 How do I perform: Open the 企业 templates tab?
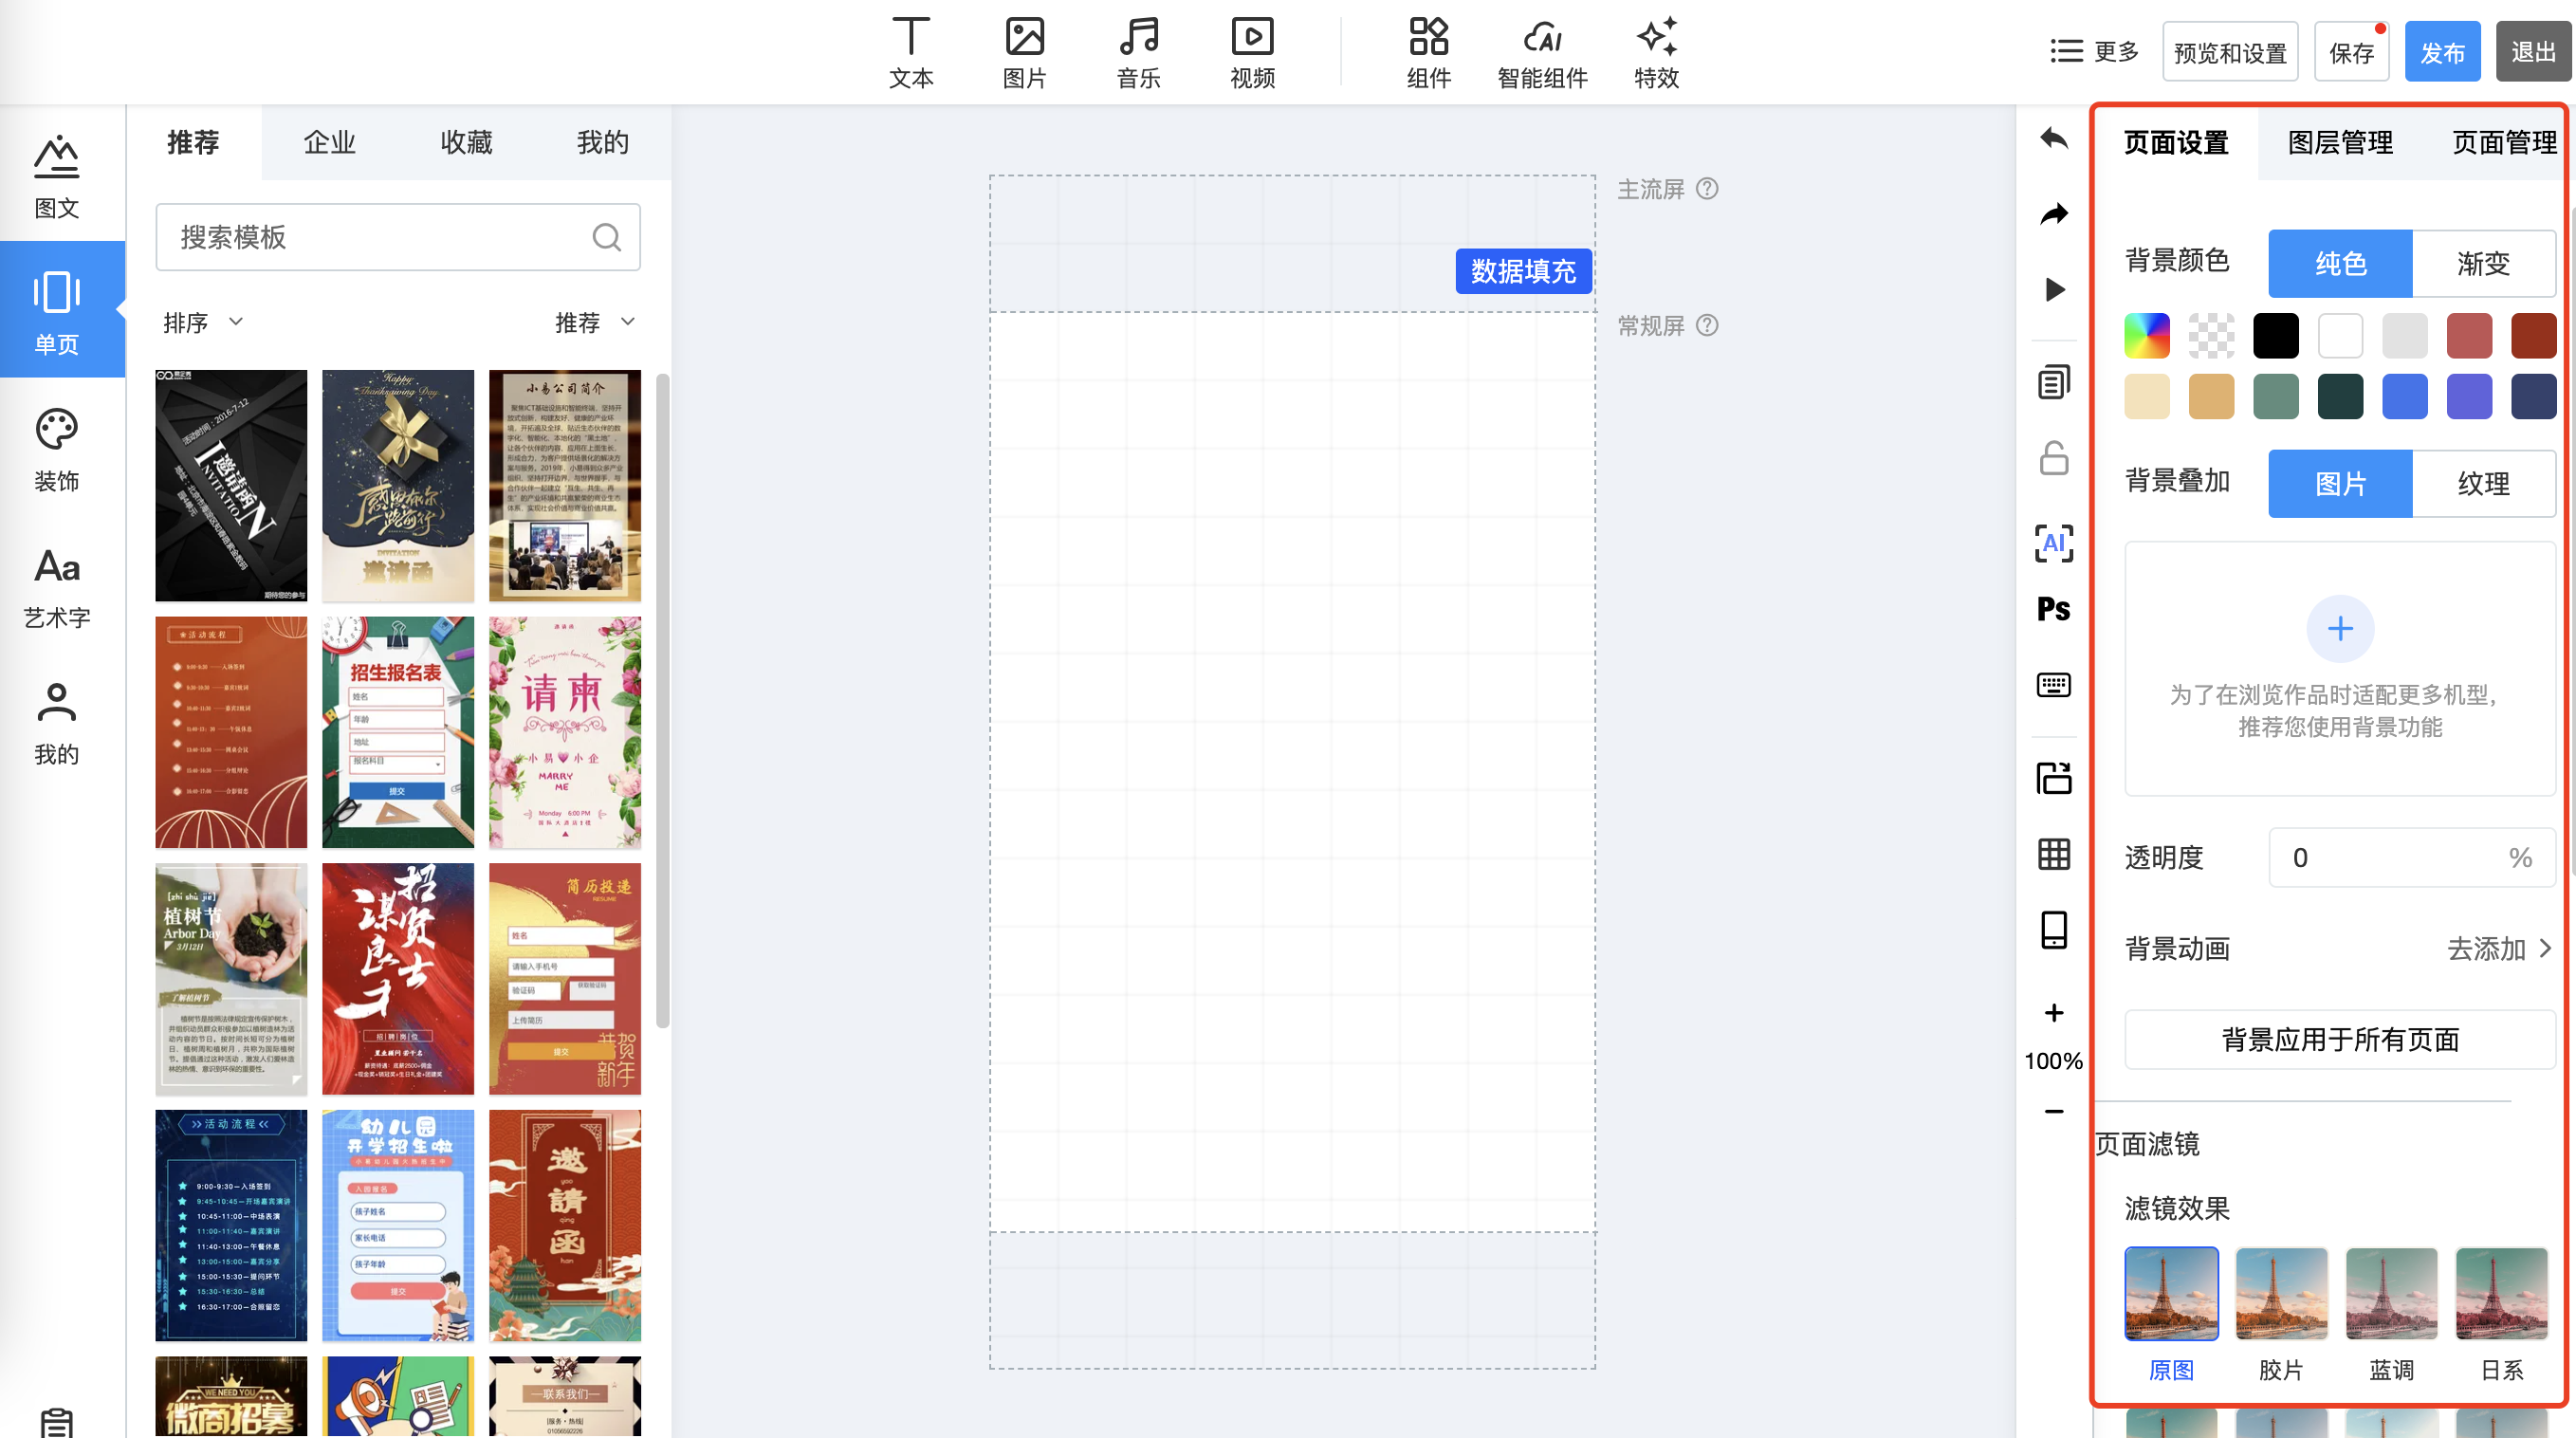pyautogui.click(x=329, y=142)
